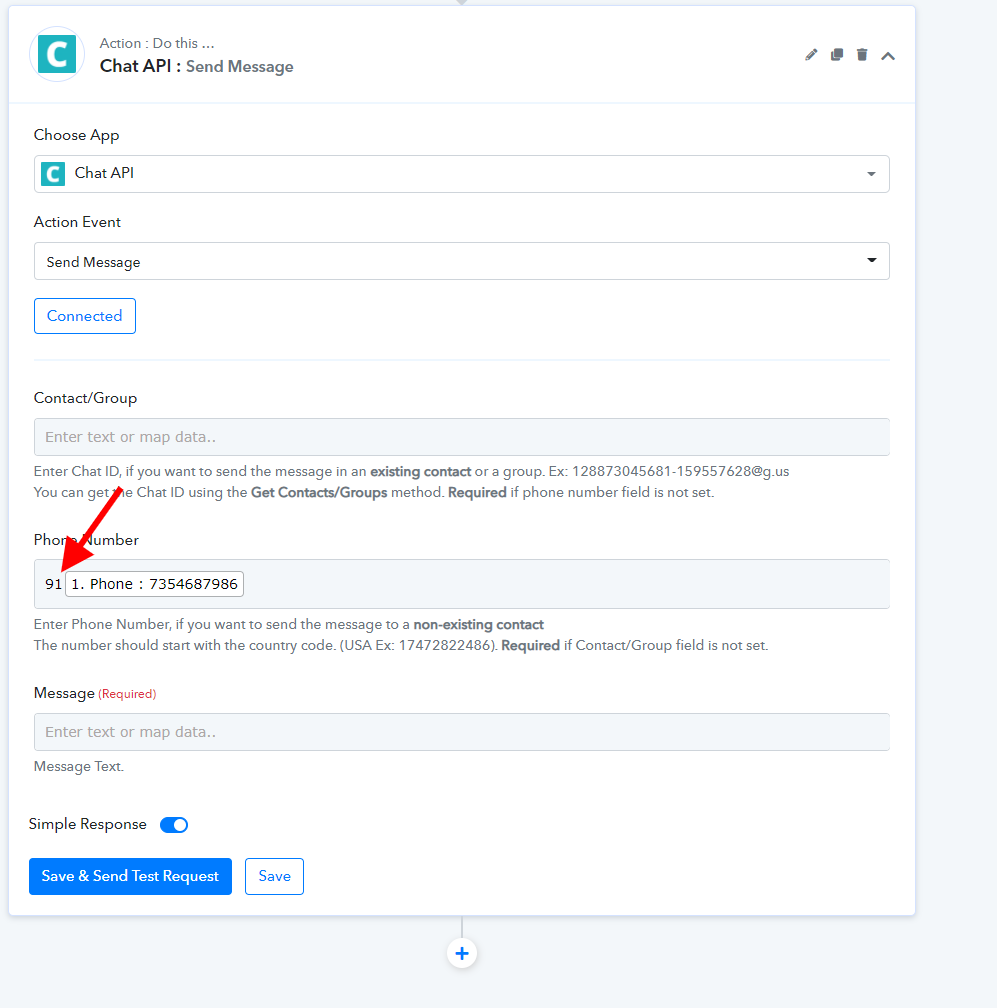The height and width of the screenshot is (1008, 997).
Task: Click the 'Chat API : Send Message' title
Action: pyautogui.click(x=196, y=66)
